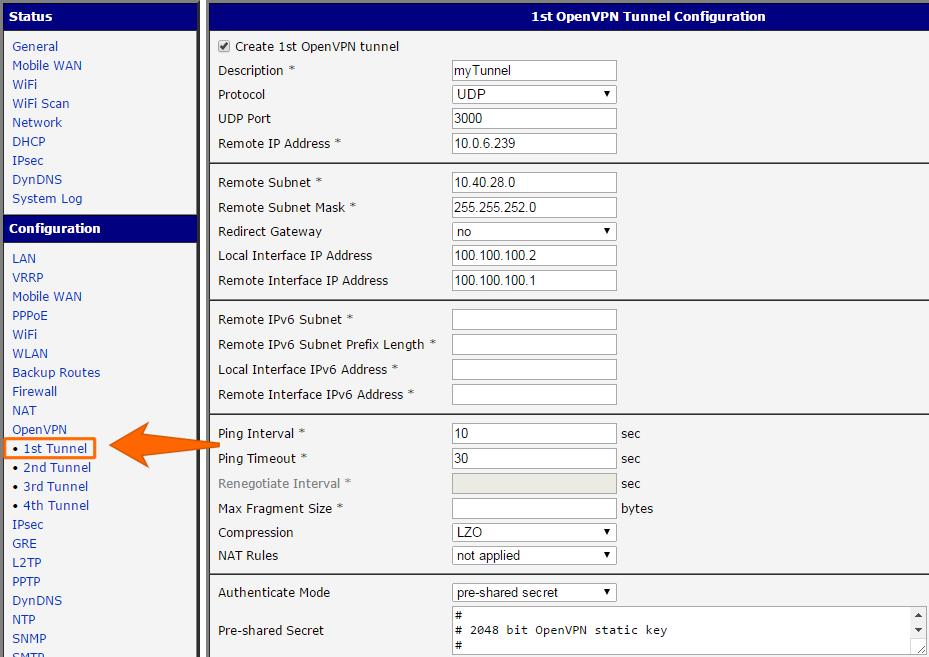
Task: Toggle Create 1st OpenVPN tunnel checkbox
Action: (x=224, y=46)
